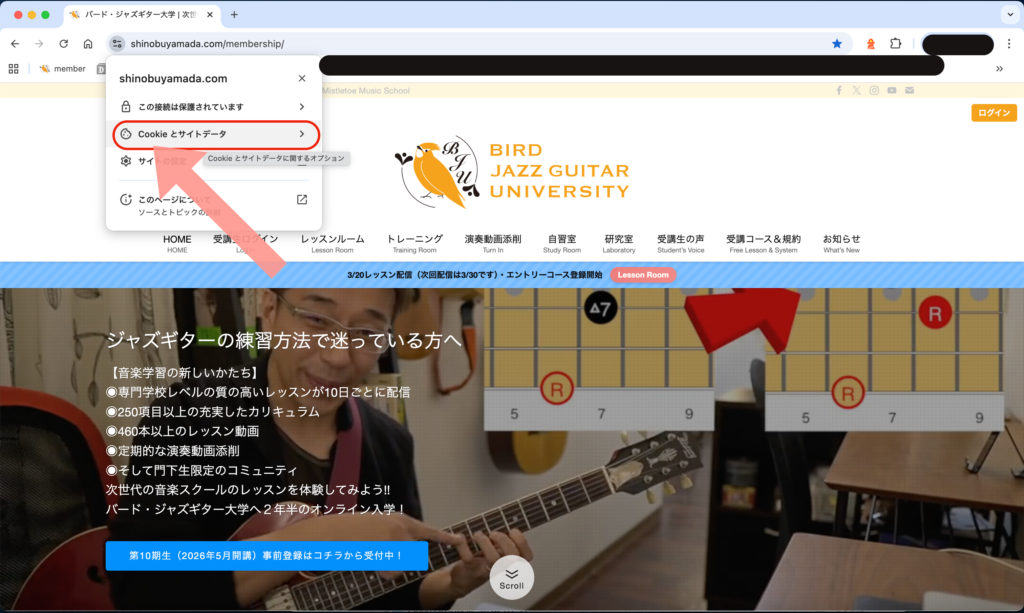
Task: Expand 'この接続は保護されています' connection details
Action: click(213, 107)
